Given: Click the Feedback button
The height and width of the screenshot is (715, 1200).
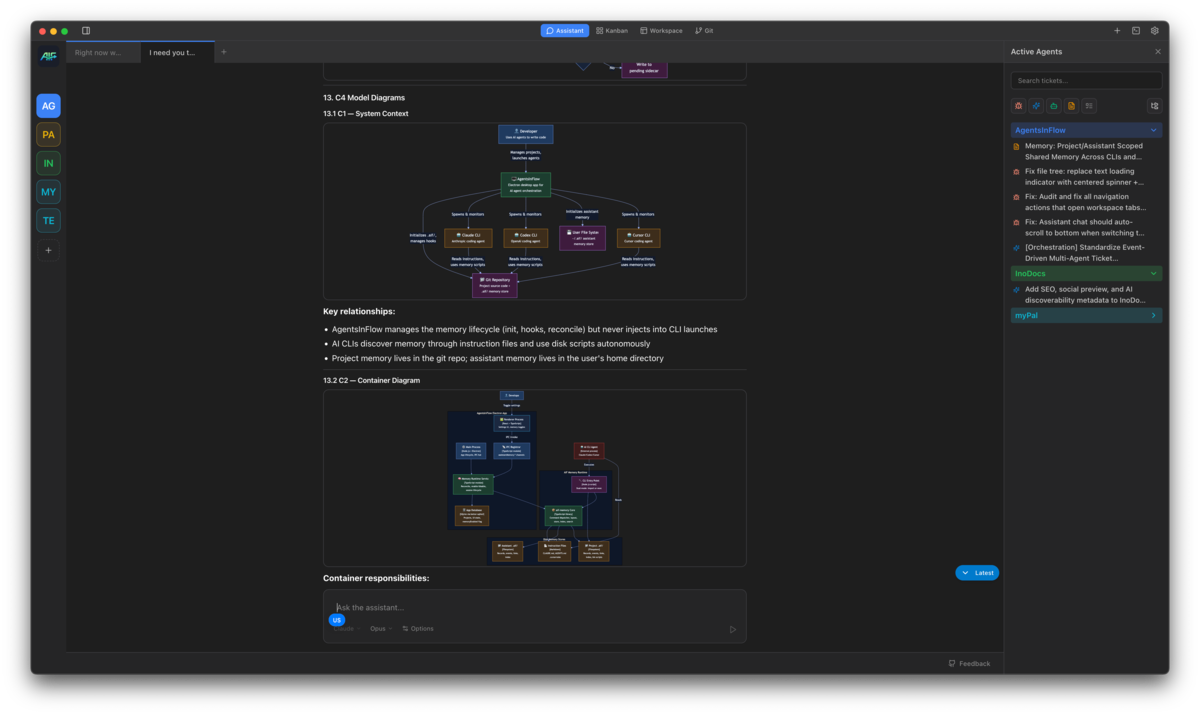Looking at the screenshot, I should [x=968, y=663].
